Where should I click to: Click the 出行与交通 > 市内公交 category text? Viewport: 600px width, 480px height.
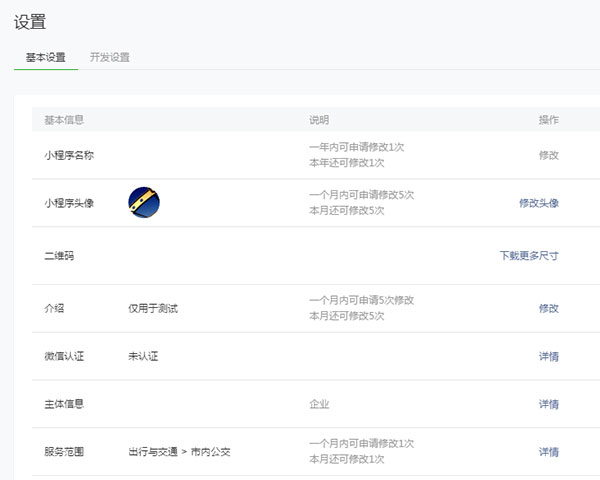[x=180, y=452]
